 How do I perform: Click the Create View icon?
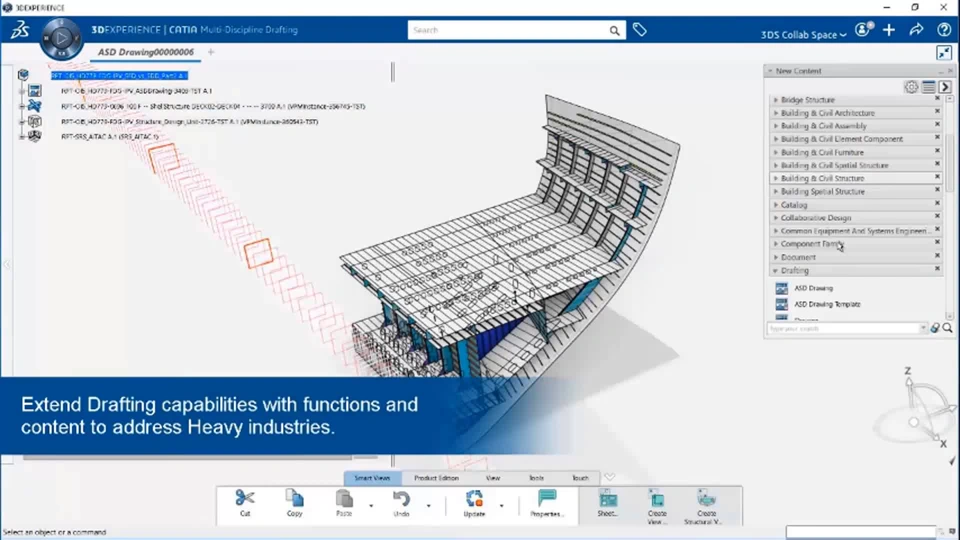[x=657, y=498]
